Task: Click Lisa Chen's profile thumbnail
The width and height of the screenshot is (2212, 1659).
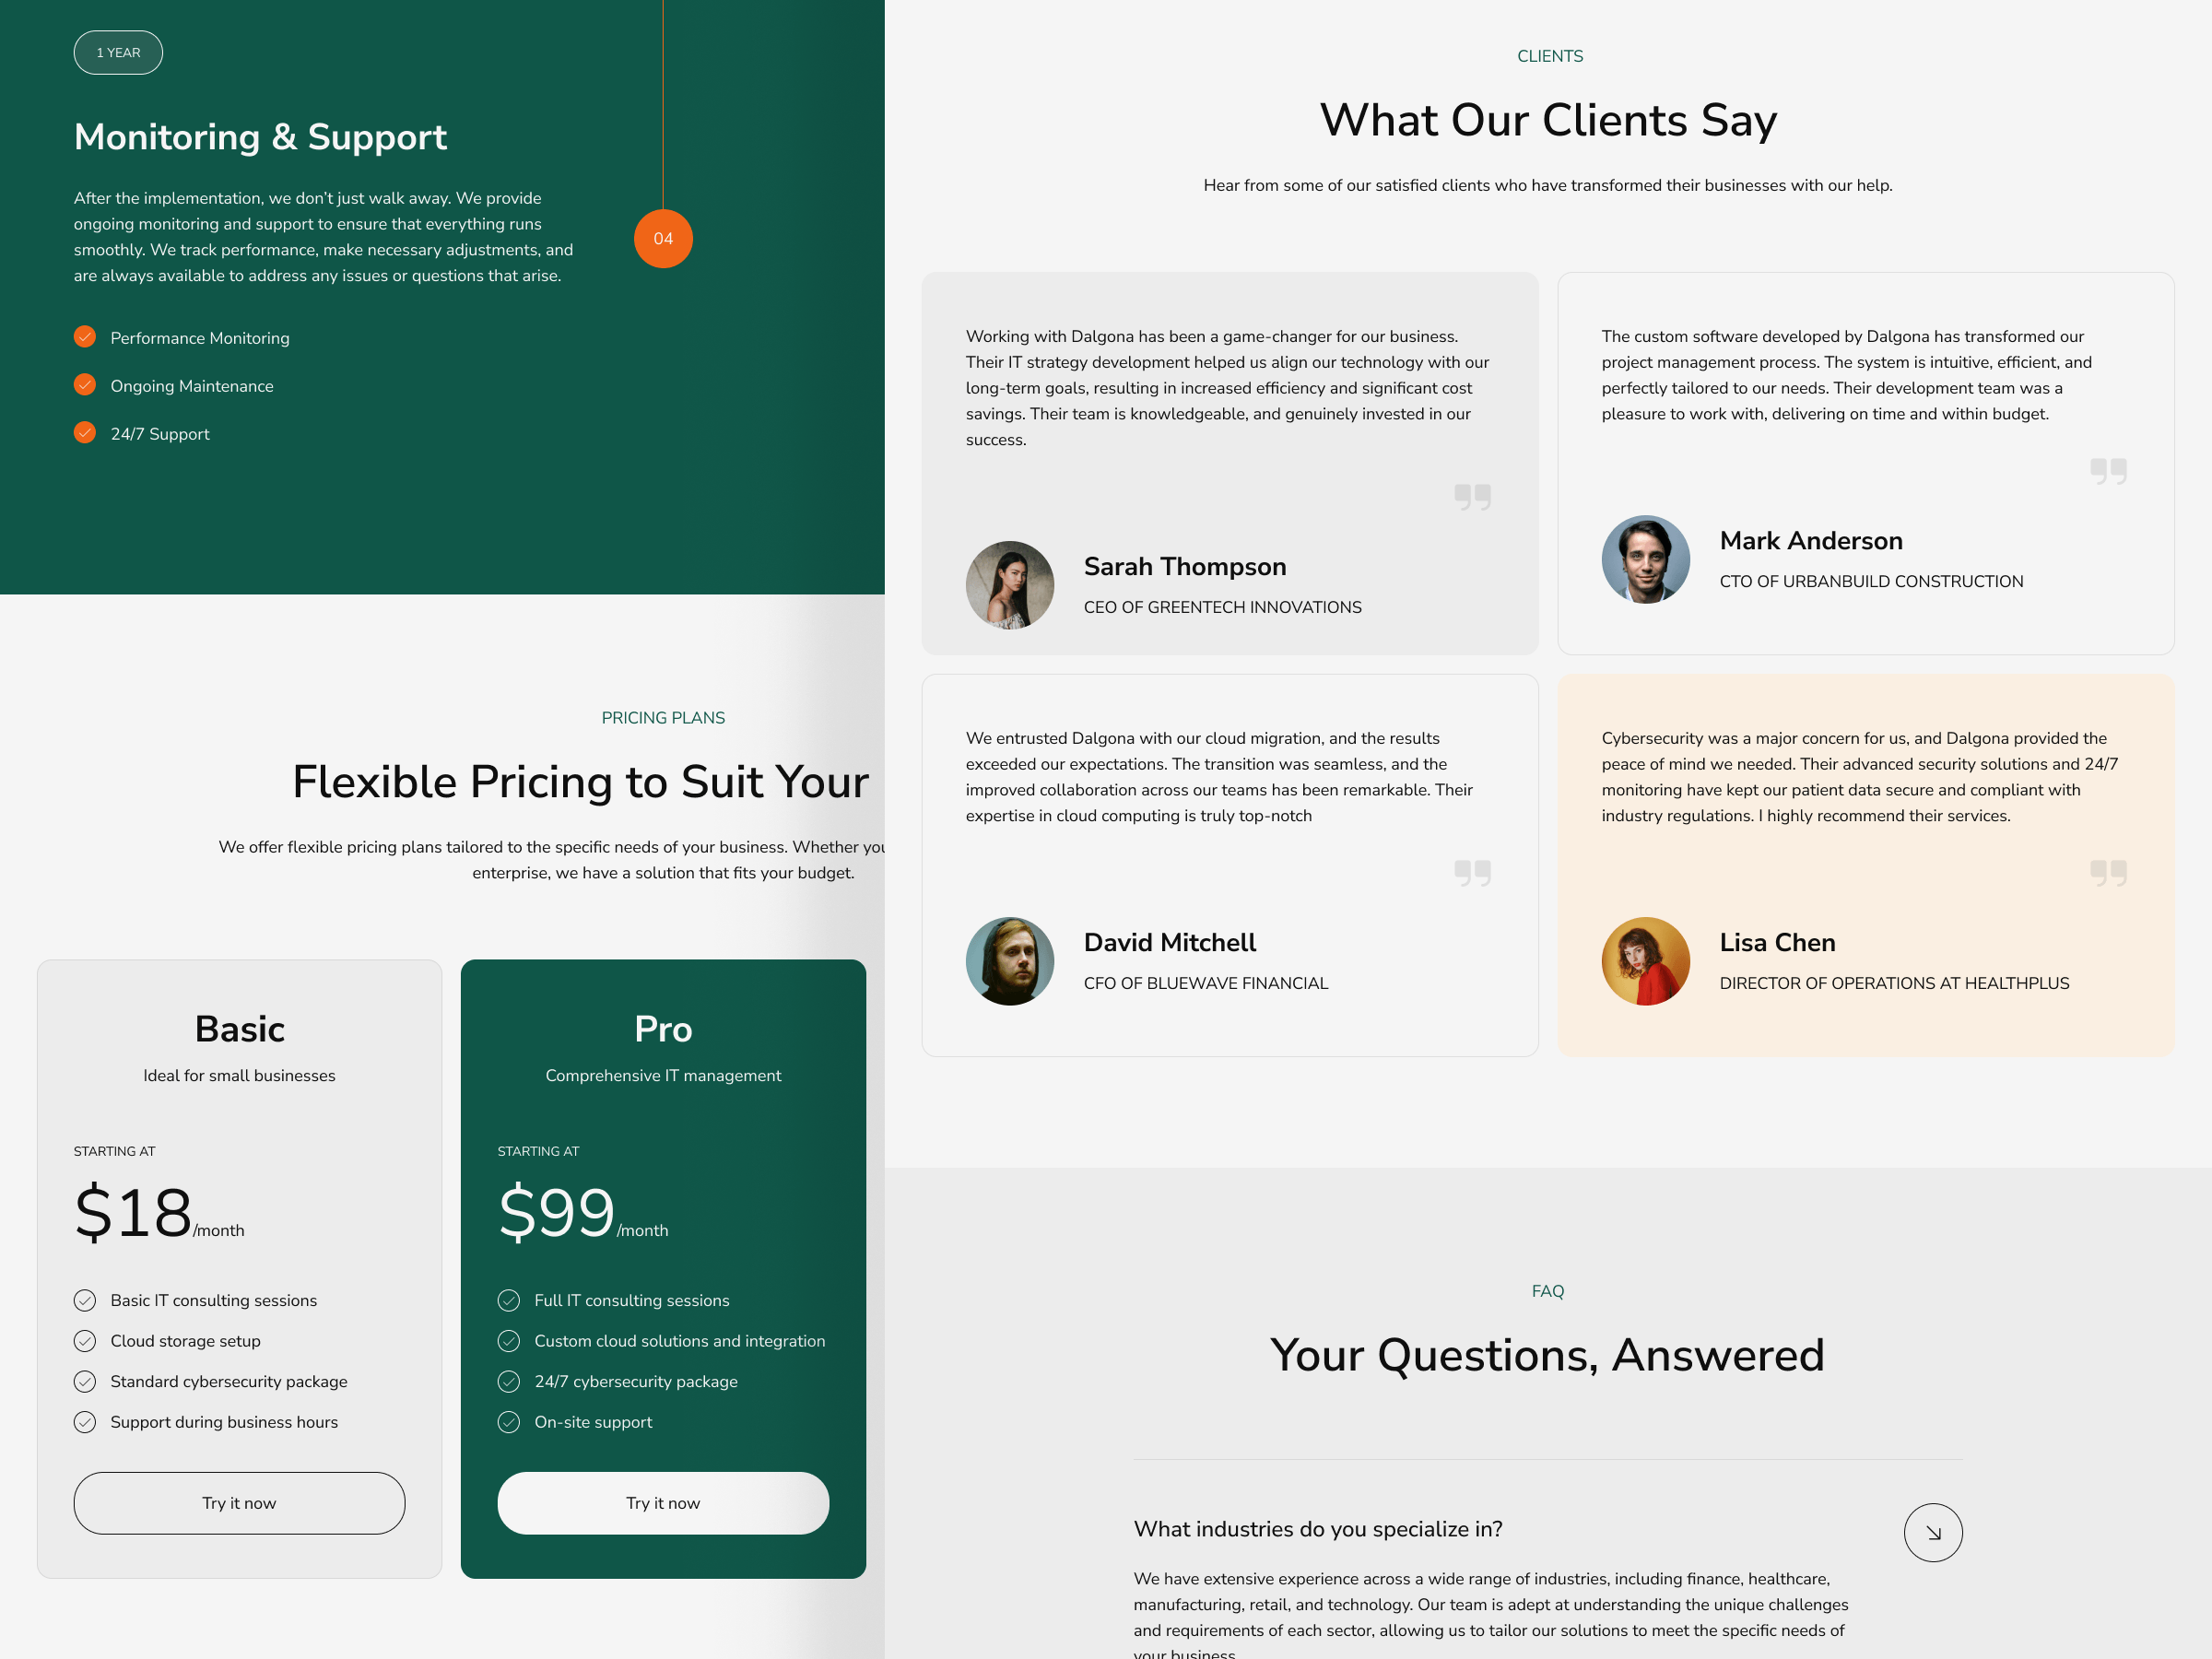Action: pos(1644,960)
